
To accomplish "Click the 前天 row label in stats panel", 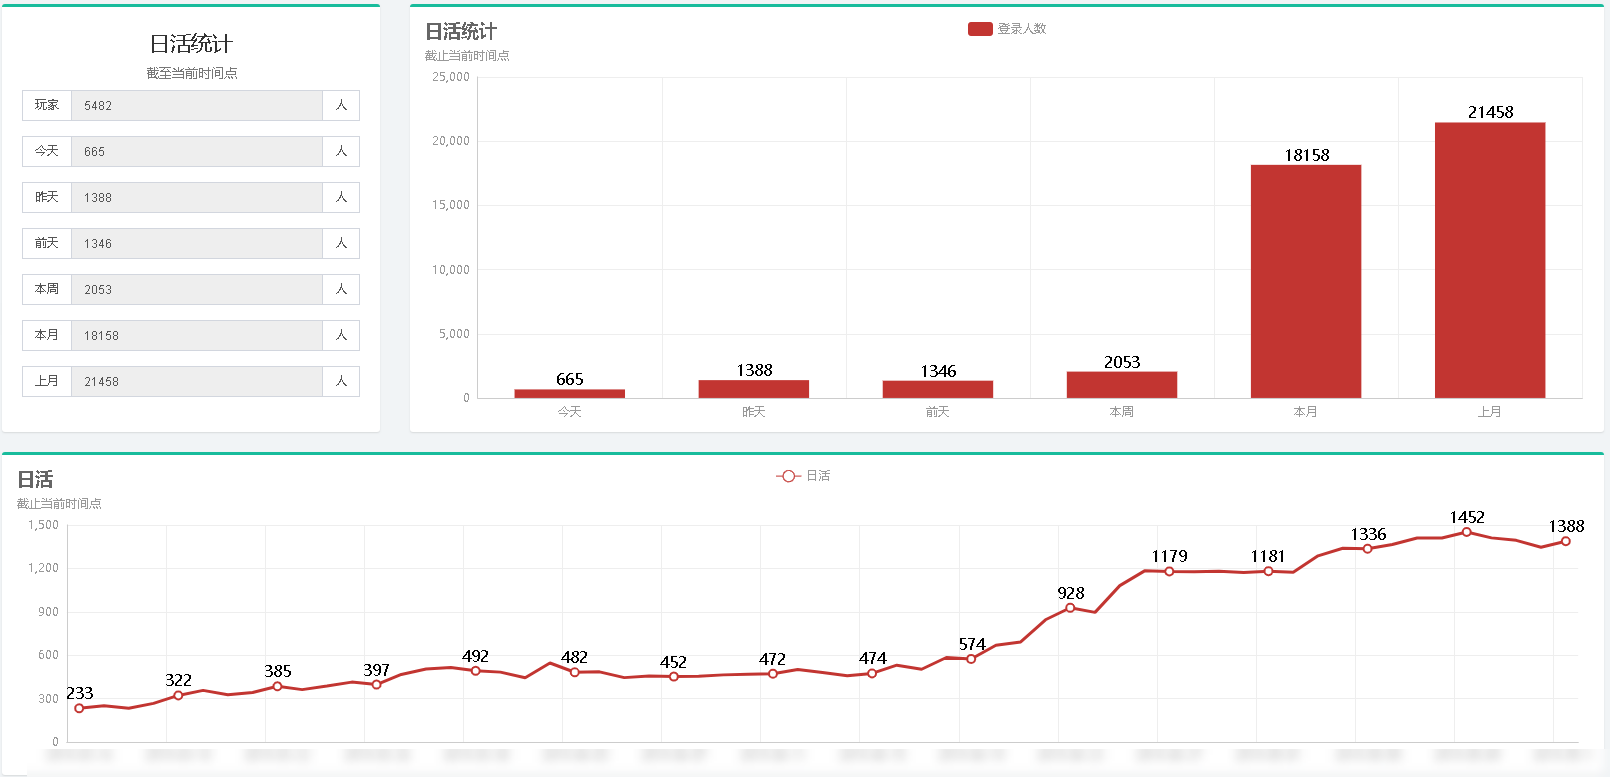I will (x=47, y=243).
